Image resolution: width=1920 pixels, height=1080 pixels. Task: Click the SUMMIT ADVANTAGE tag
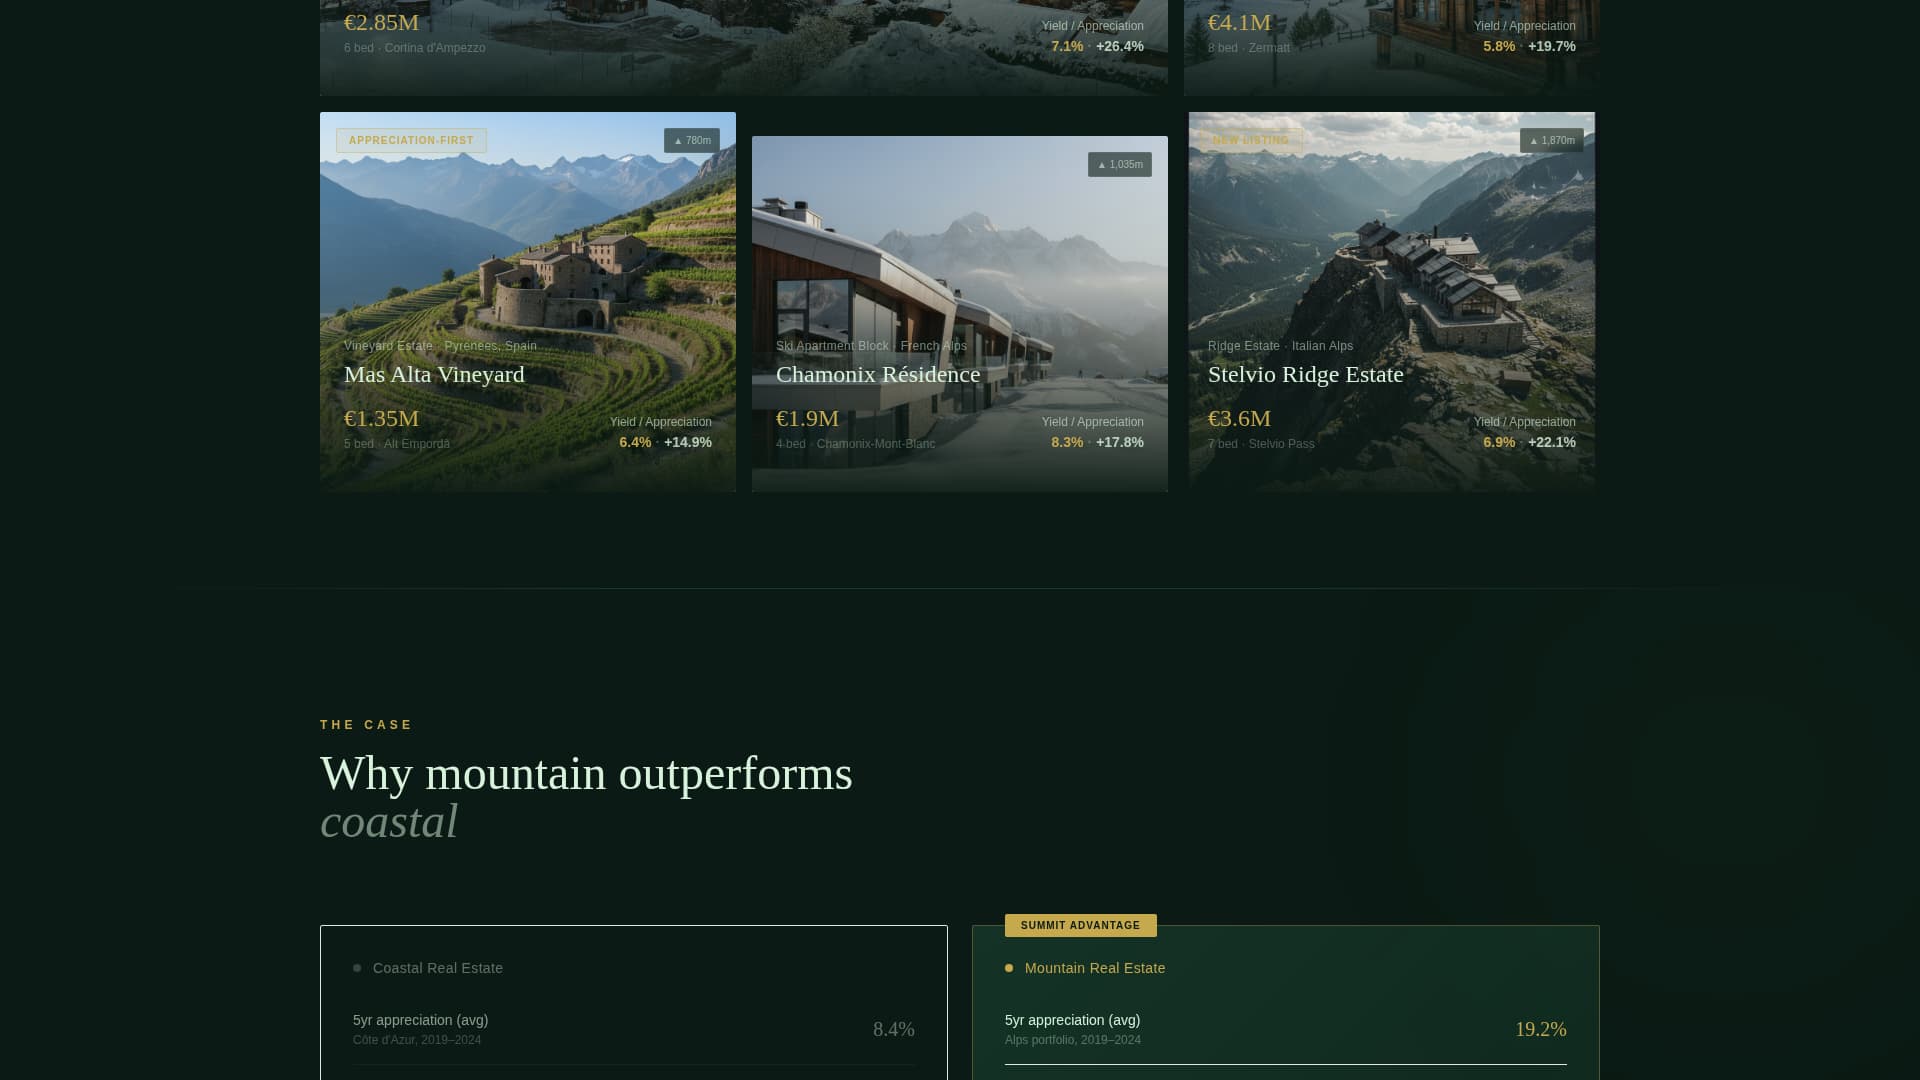(x=1080, y=925)
